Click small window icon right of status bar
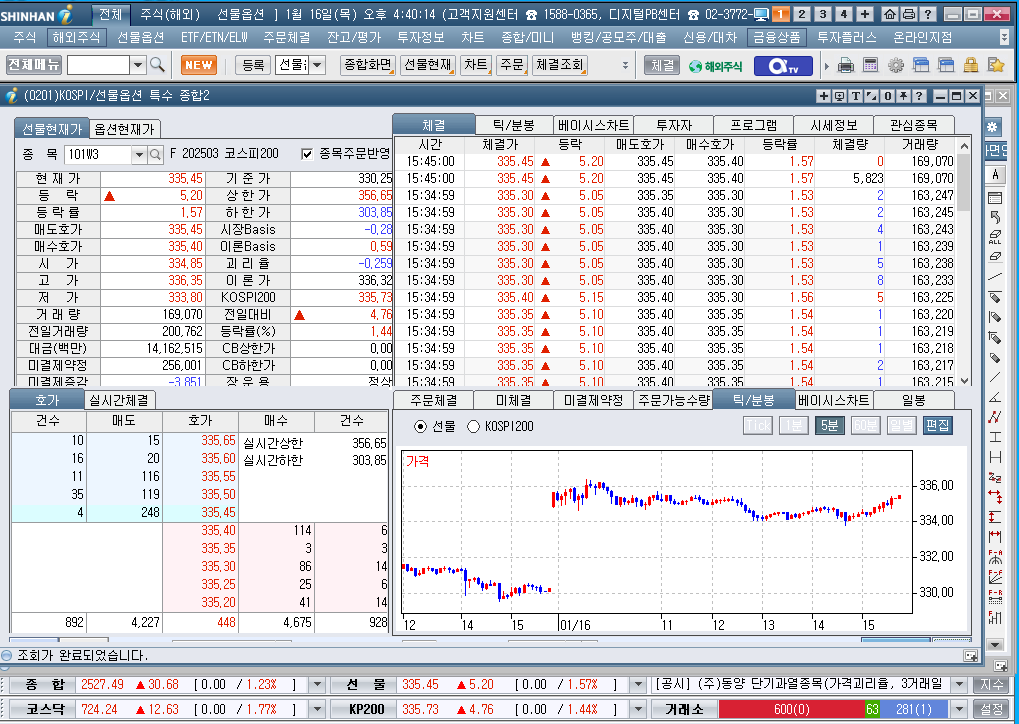 click(971, 656)
